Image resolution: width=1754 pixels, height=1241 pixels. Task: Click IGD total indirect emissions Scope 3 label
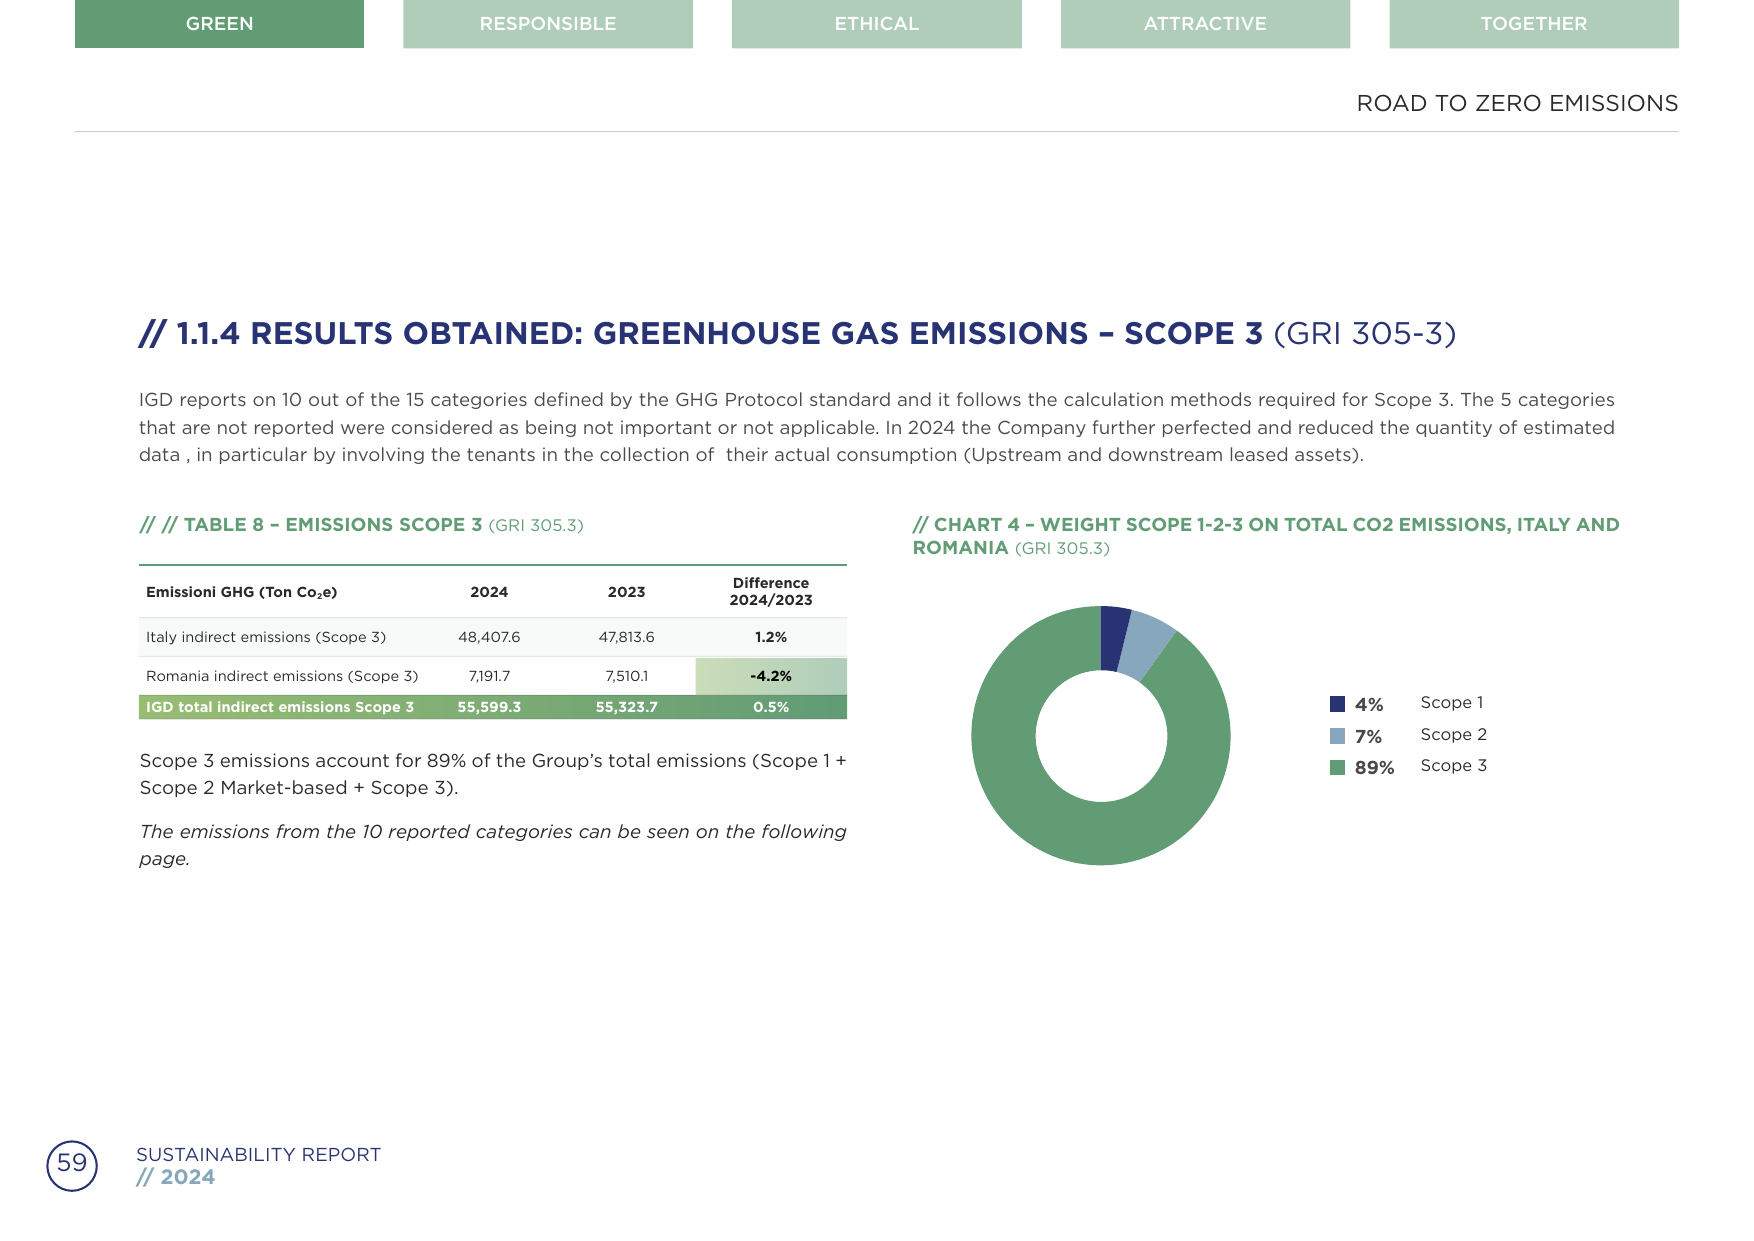coord(280,707)
